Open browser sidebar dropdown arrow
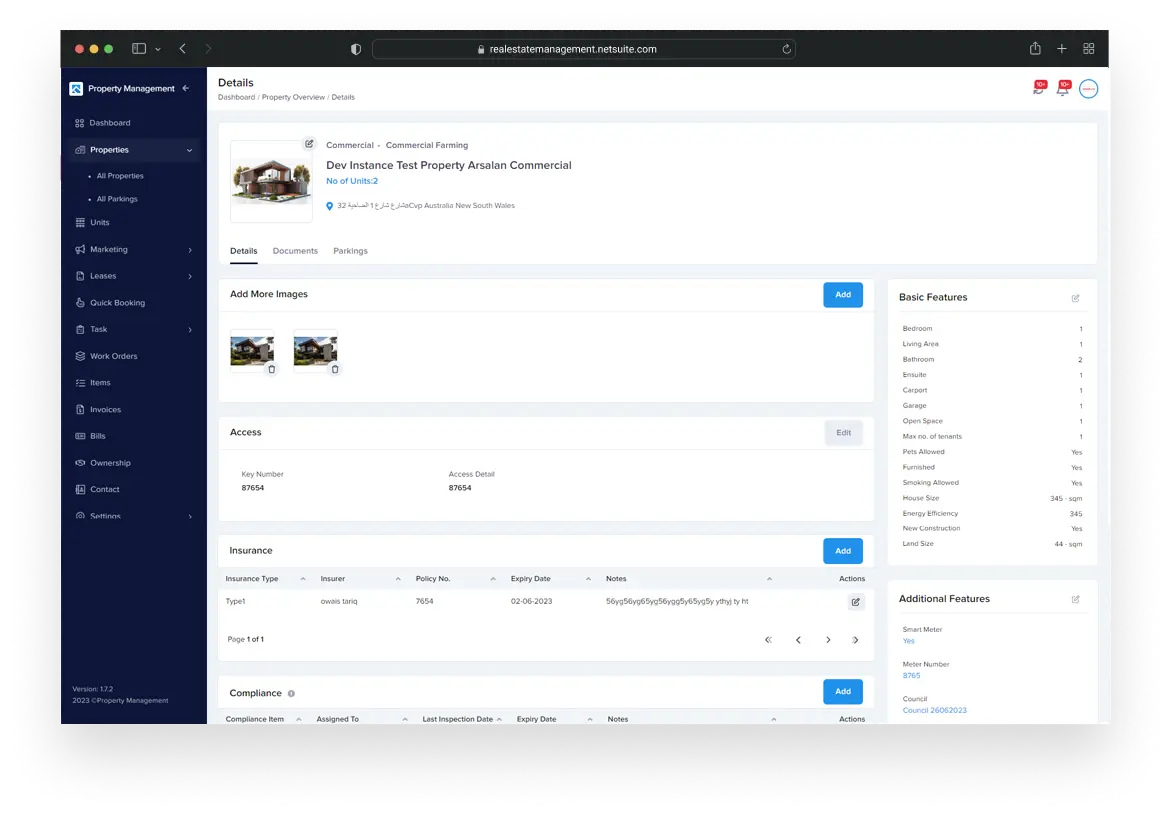Screen dimensions: 1171x815 (x=158, y=49)
